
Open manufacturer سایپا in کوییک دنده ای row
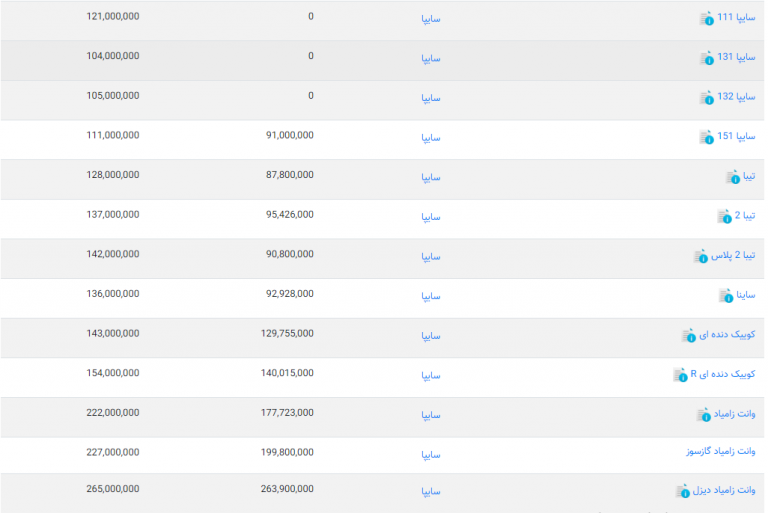coord(431,337)
